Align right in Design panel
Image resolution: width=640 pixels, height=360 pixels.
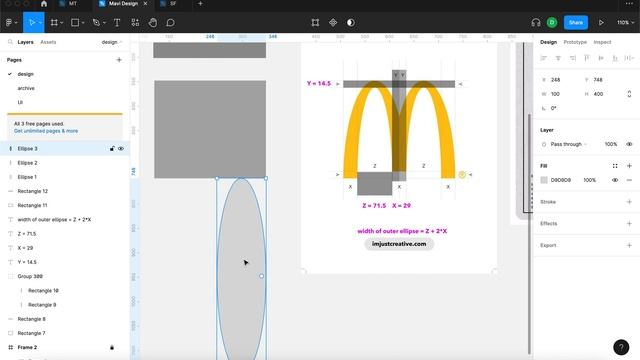(573, 58)
